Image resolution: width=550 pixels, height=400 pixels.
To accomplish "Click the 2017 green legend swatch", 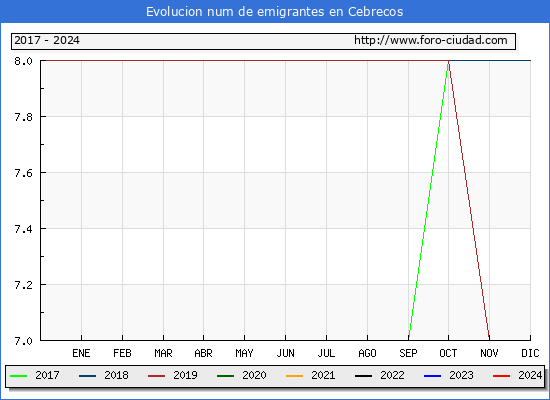I will point(19,376).
